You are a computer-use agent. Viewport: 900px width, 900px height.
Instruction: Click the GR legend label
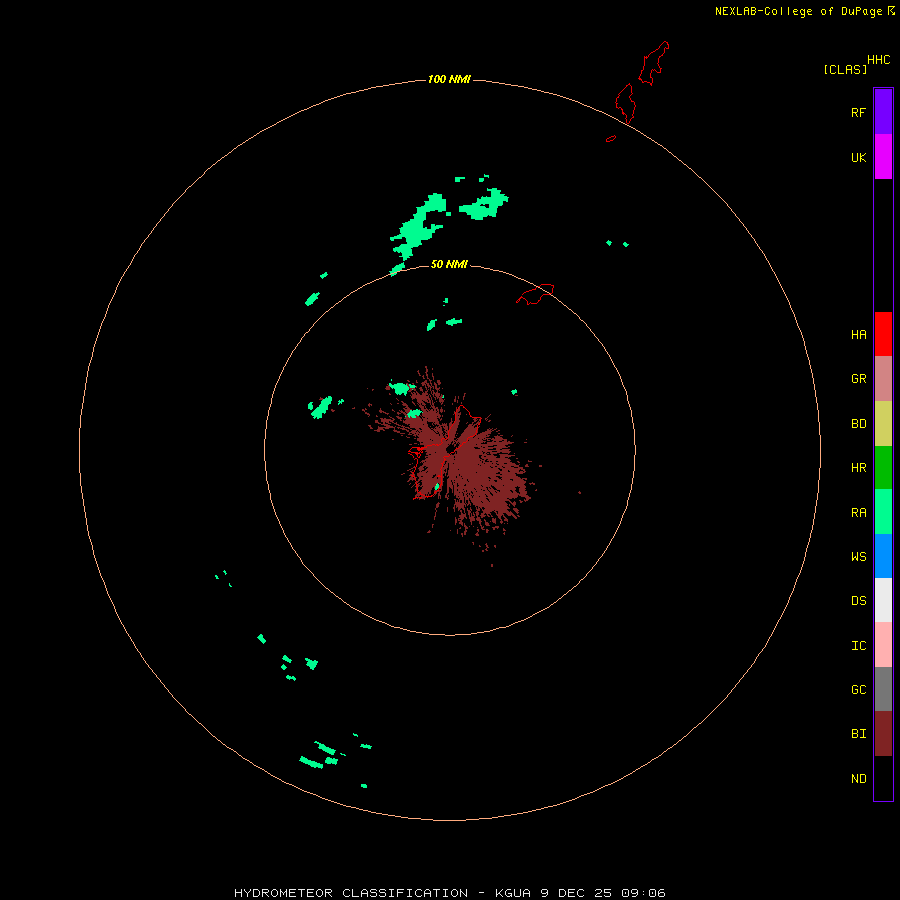pyautogui.click(x=858, y=379)
